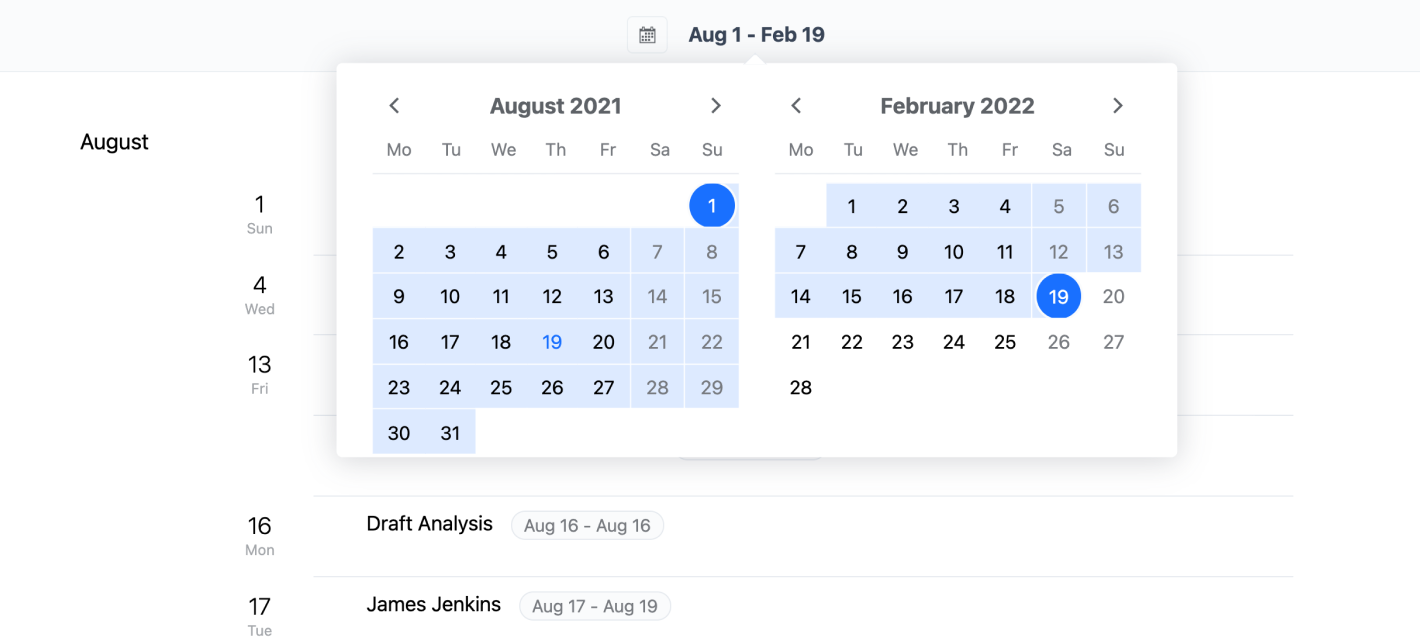The image size is (1420, 640).
Task: Select February 20 outside the range
Action: [x=1114, y=296]
